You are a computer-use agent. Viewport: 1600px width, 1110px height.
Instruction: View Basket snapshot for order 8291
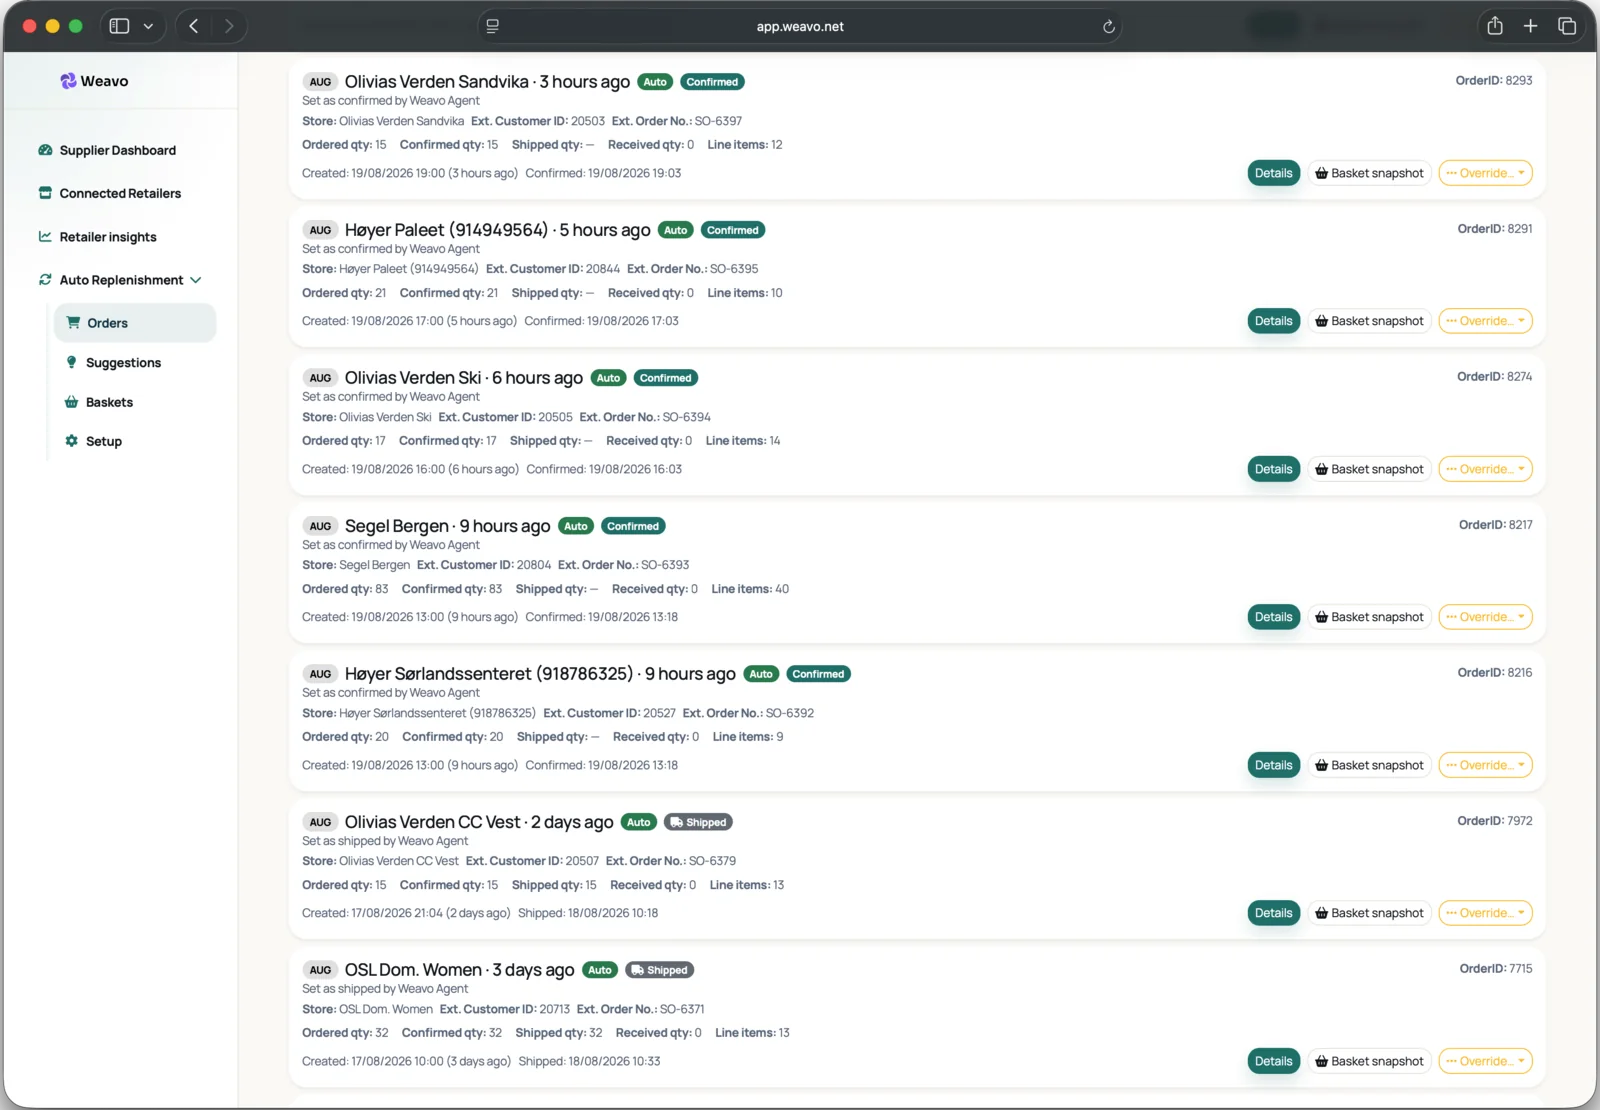click(1369, 321)
